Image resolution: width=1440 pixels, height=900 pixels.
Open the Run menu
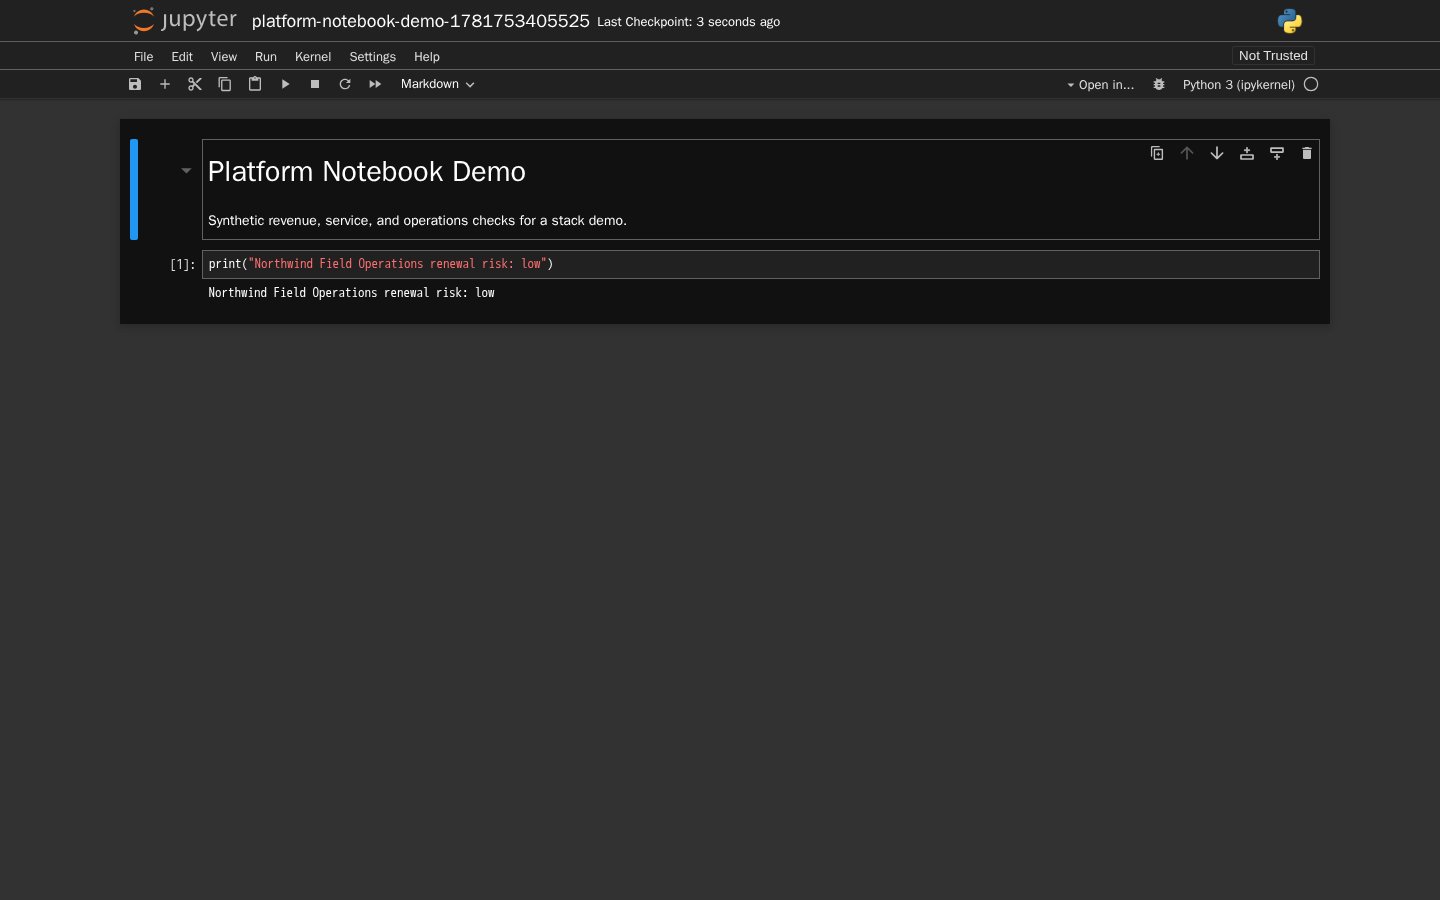[x=266, y=57]
